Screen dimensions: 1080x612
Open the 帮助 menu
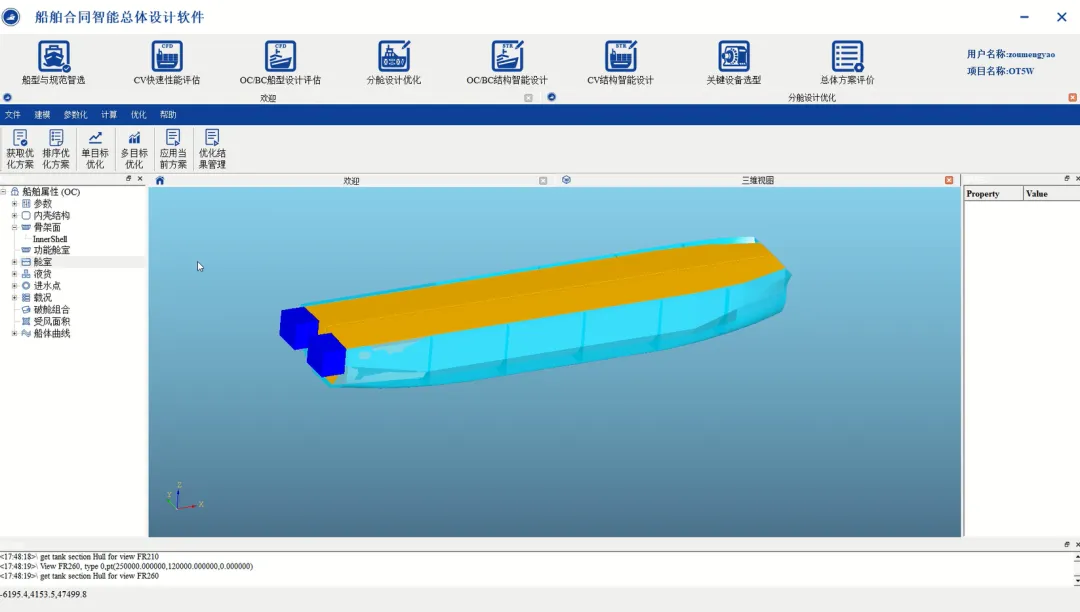pyautogui.click(x=168, y=115)
